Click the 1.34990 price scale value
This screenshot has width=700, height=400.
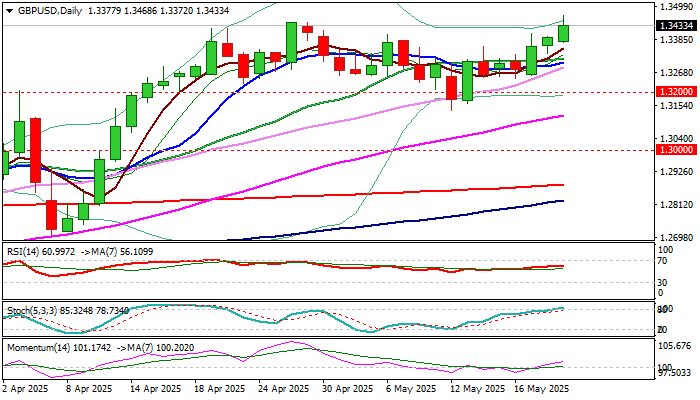point(677,7)
